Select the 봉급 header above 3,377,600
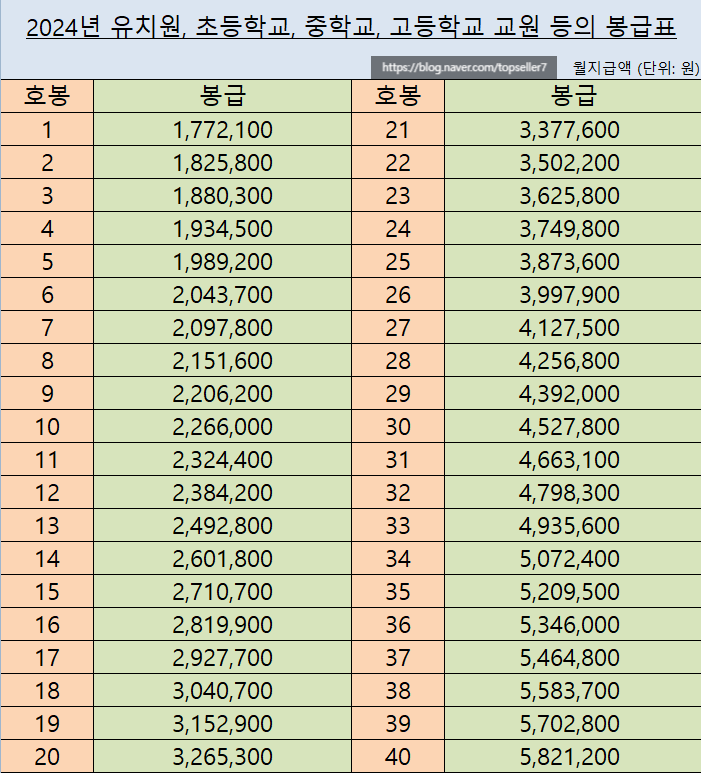 (573, 96)
